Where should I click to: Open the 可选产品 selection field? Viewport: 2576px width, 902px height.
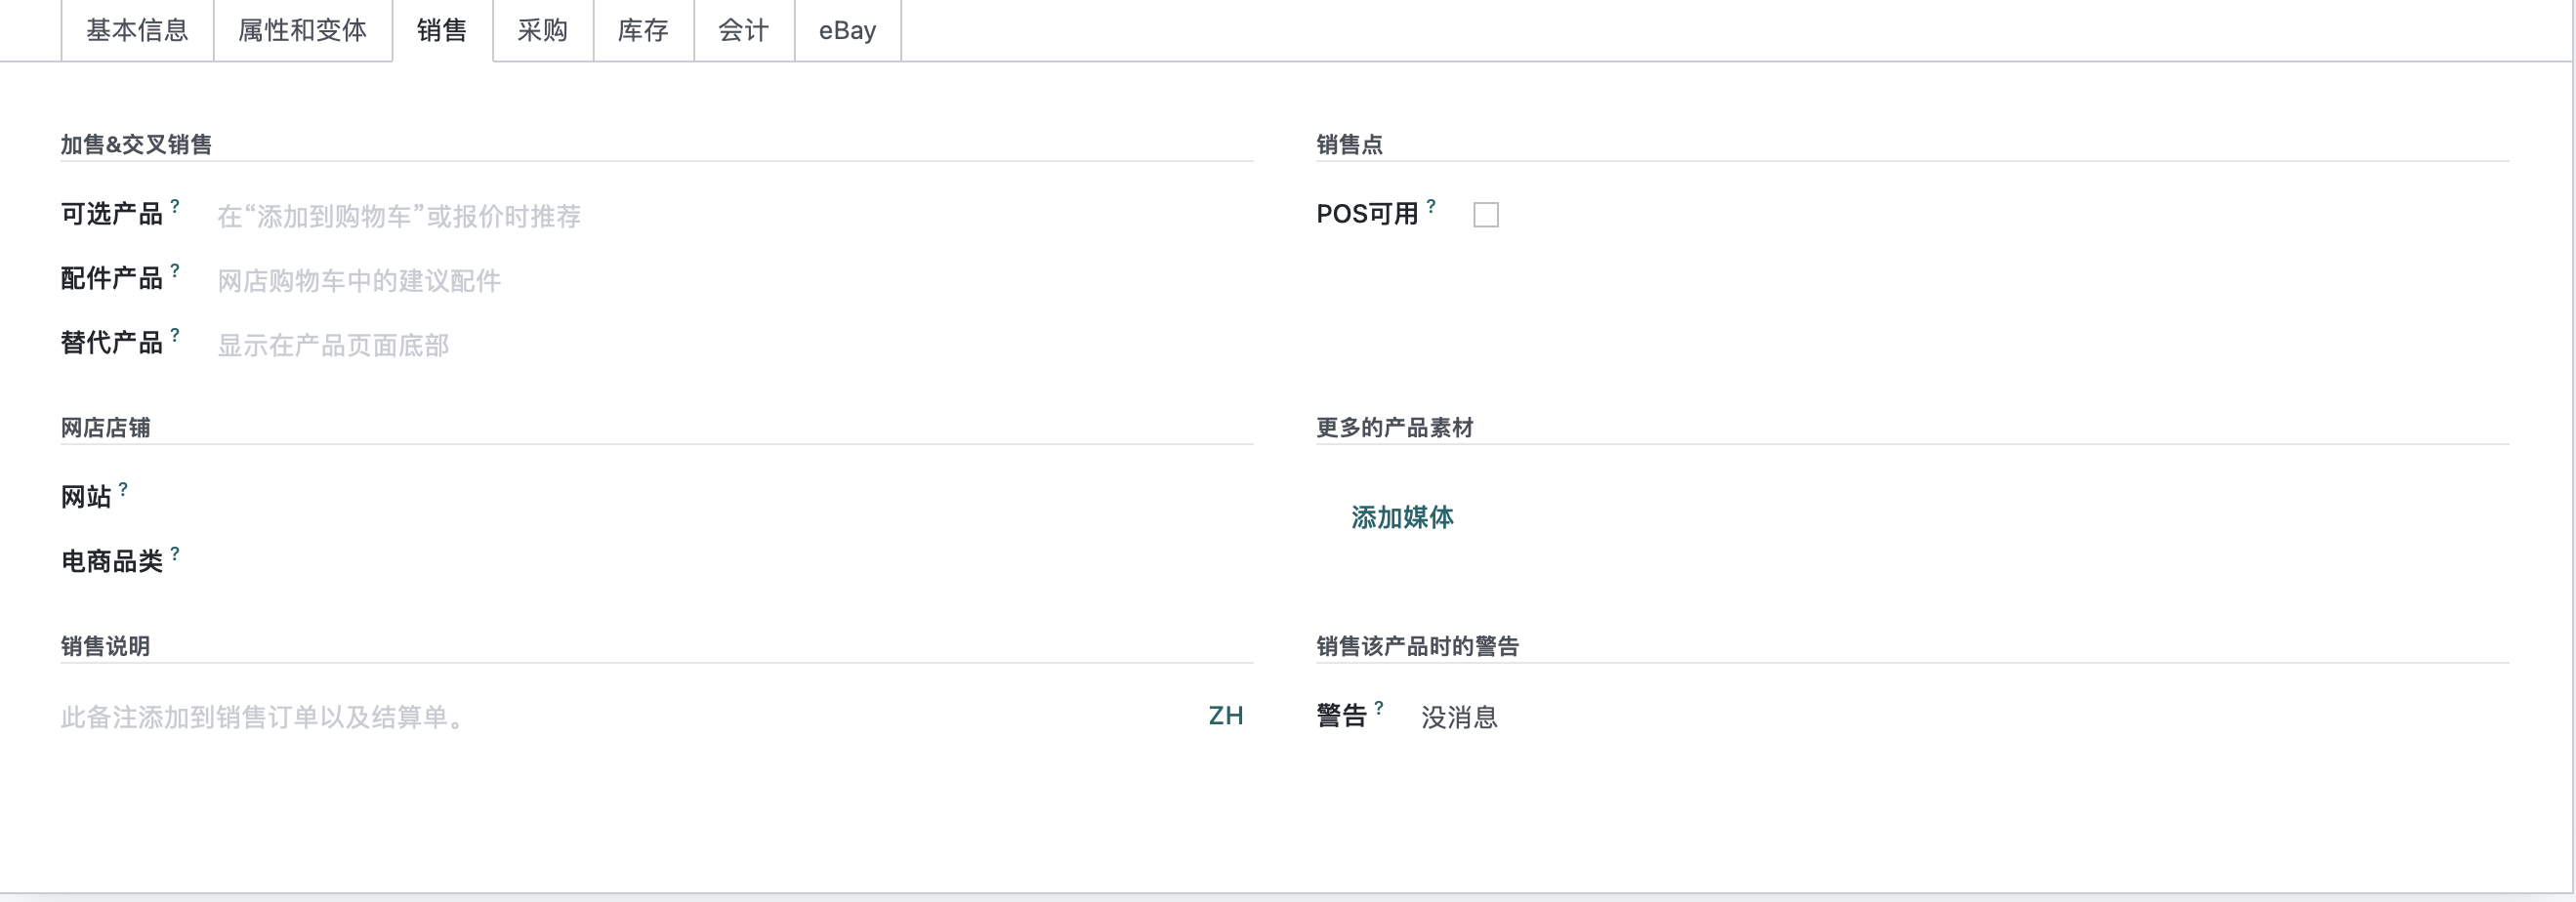pyautogui.click(x=734, y=216)
